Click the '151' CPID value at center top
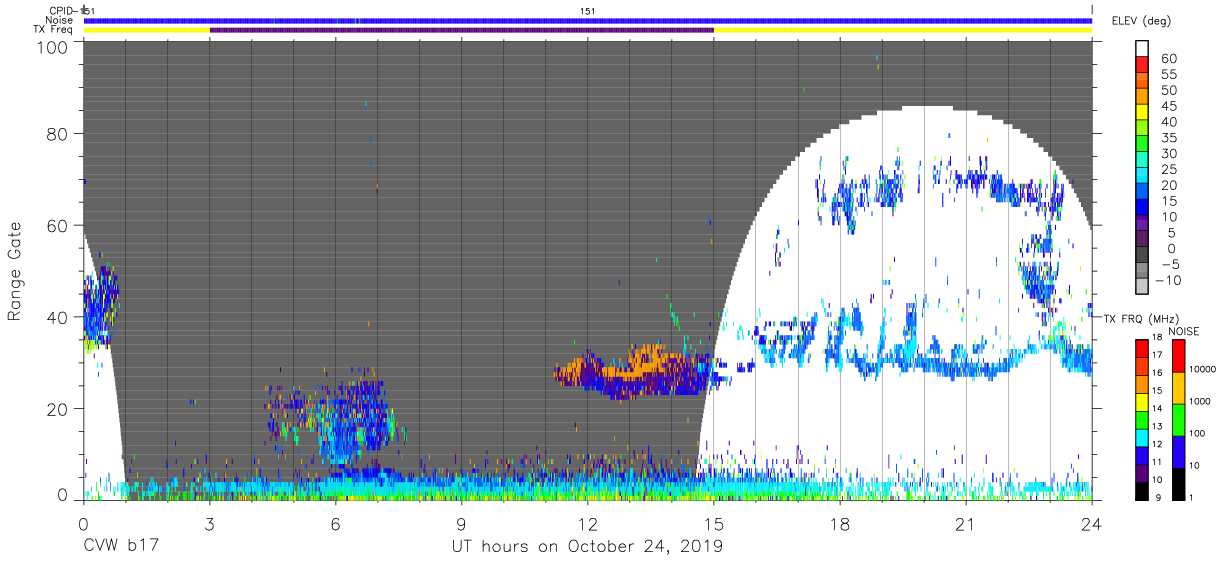This screenshot has width=1228, height=567. click(588, 11)
